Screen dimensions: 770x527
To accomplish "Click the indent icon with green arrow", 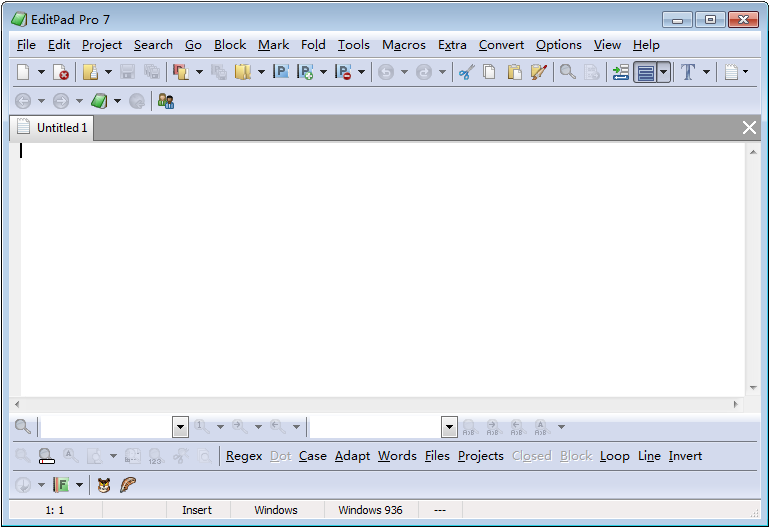I will tap(621, 72).
